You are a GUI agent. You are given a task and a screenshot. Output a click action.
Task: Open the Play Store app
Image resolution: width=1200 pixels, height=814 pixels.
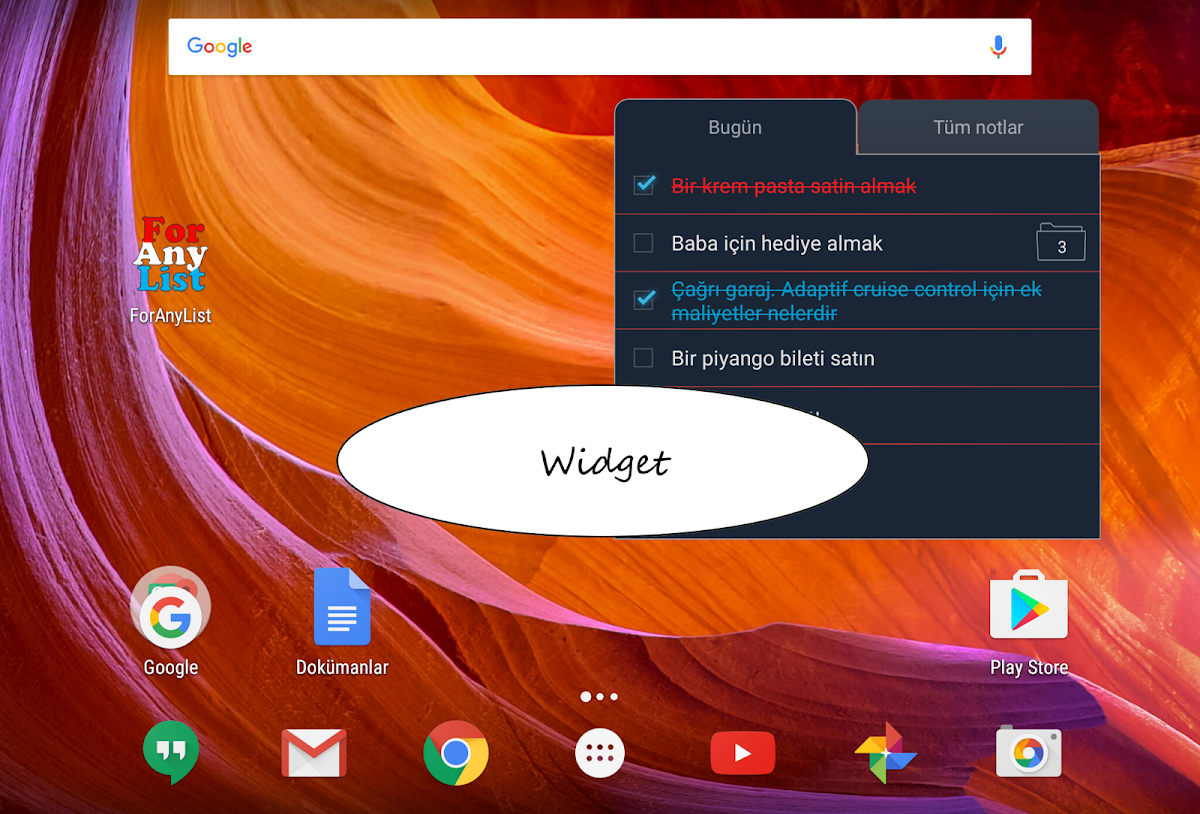coord(1028,607)
